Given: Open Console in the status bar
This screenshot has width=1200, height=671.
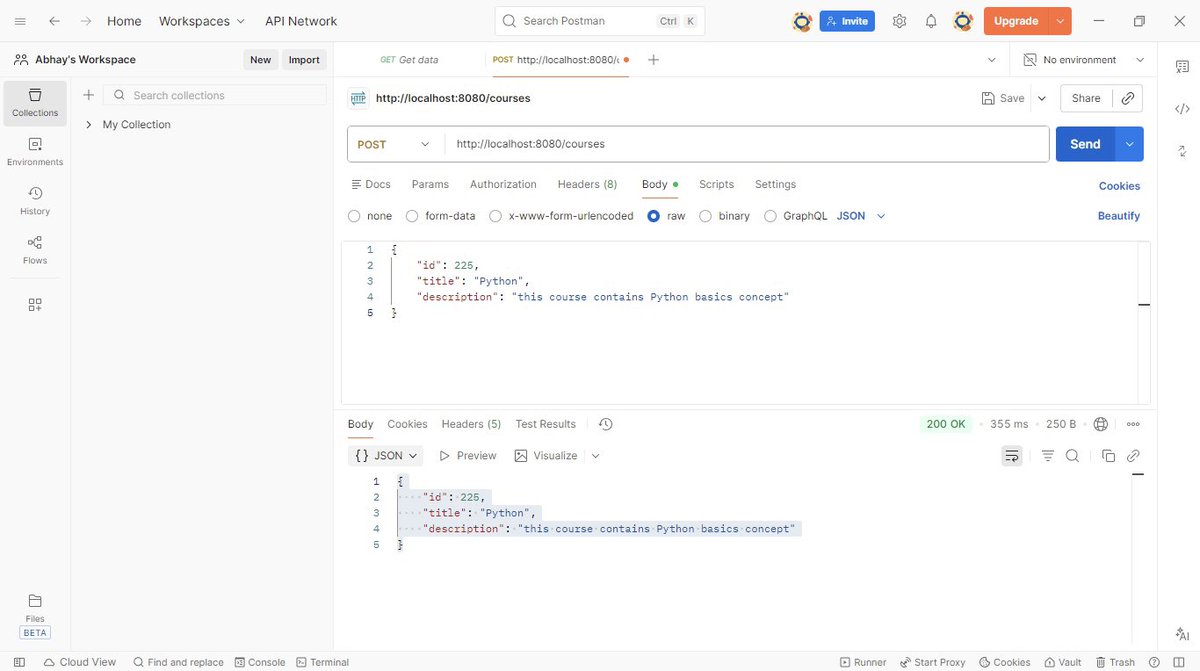Looking at the screenshot, I should [x=260, y=662].
